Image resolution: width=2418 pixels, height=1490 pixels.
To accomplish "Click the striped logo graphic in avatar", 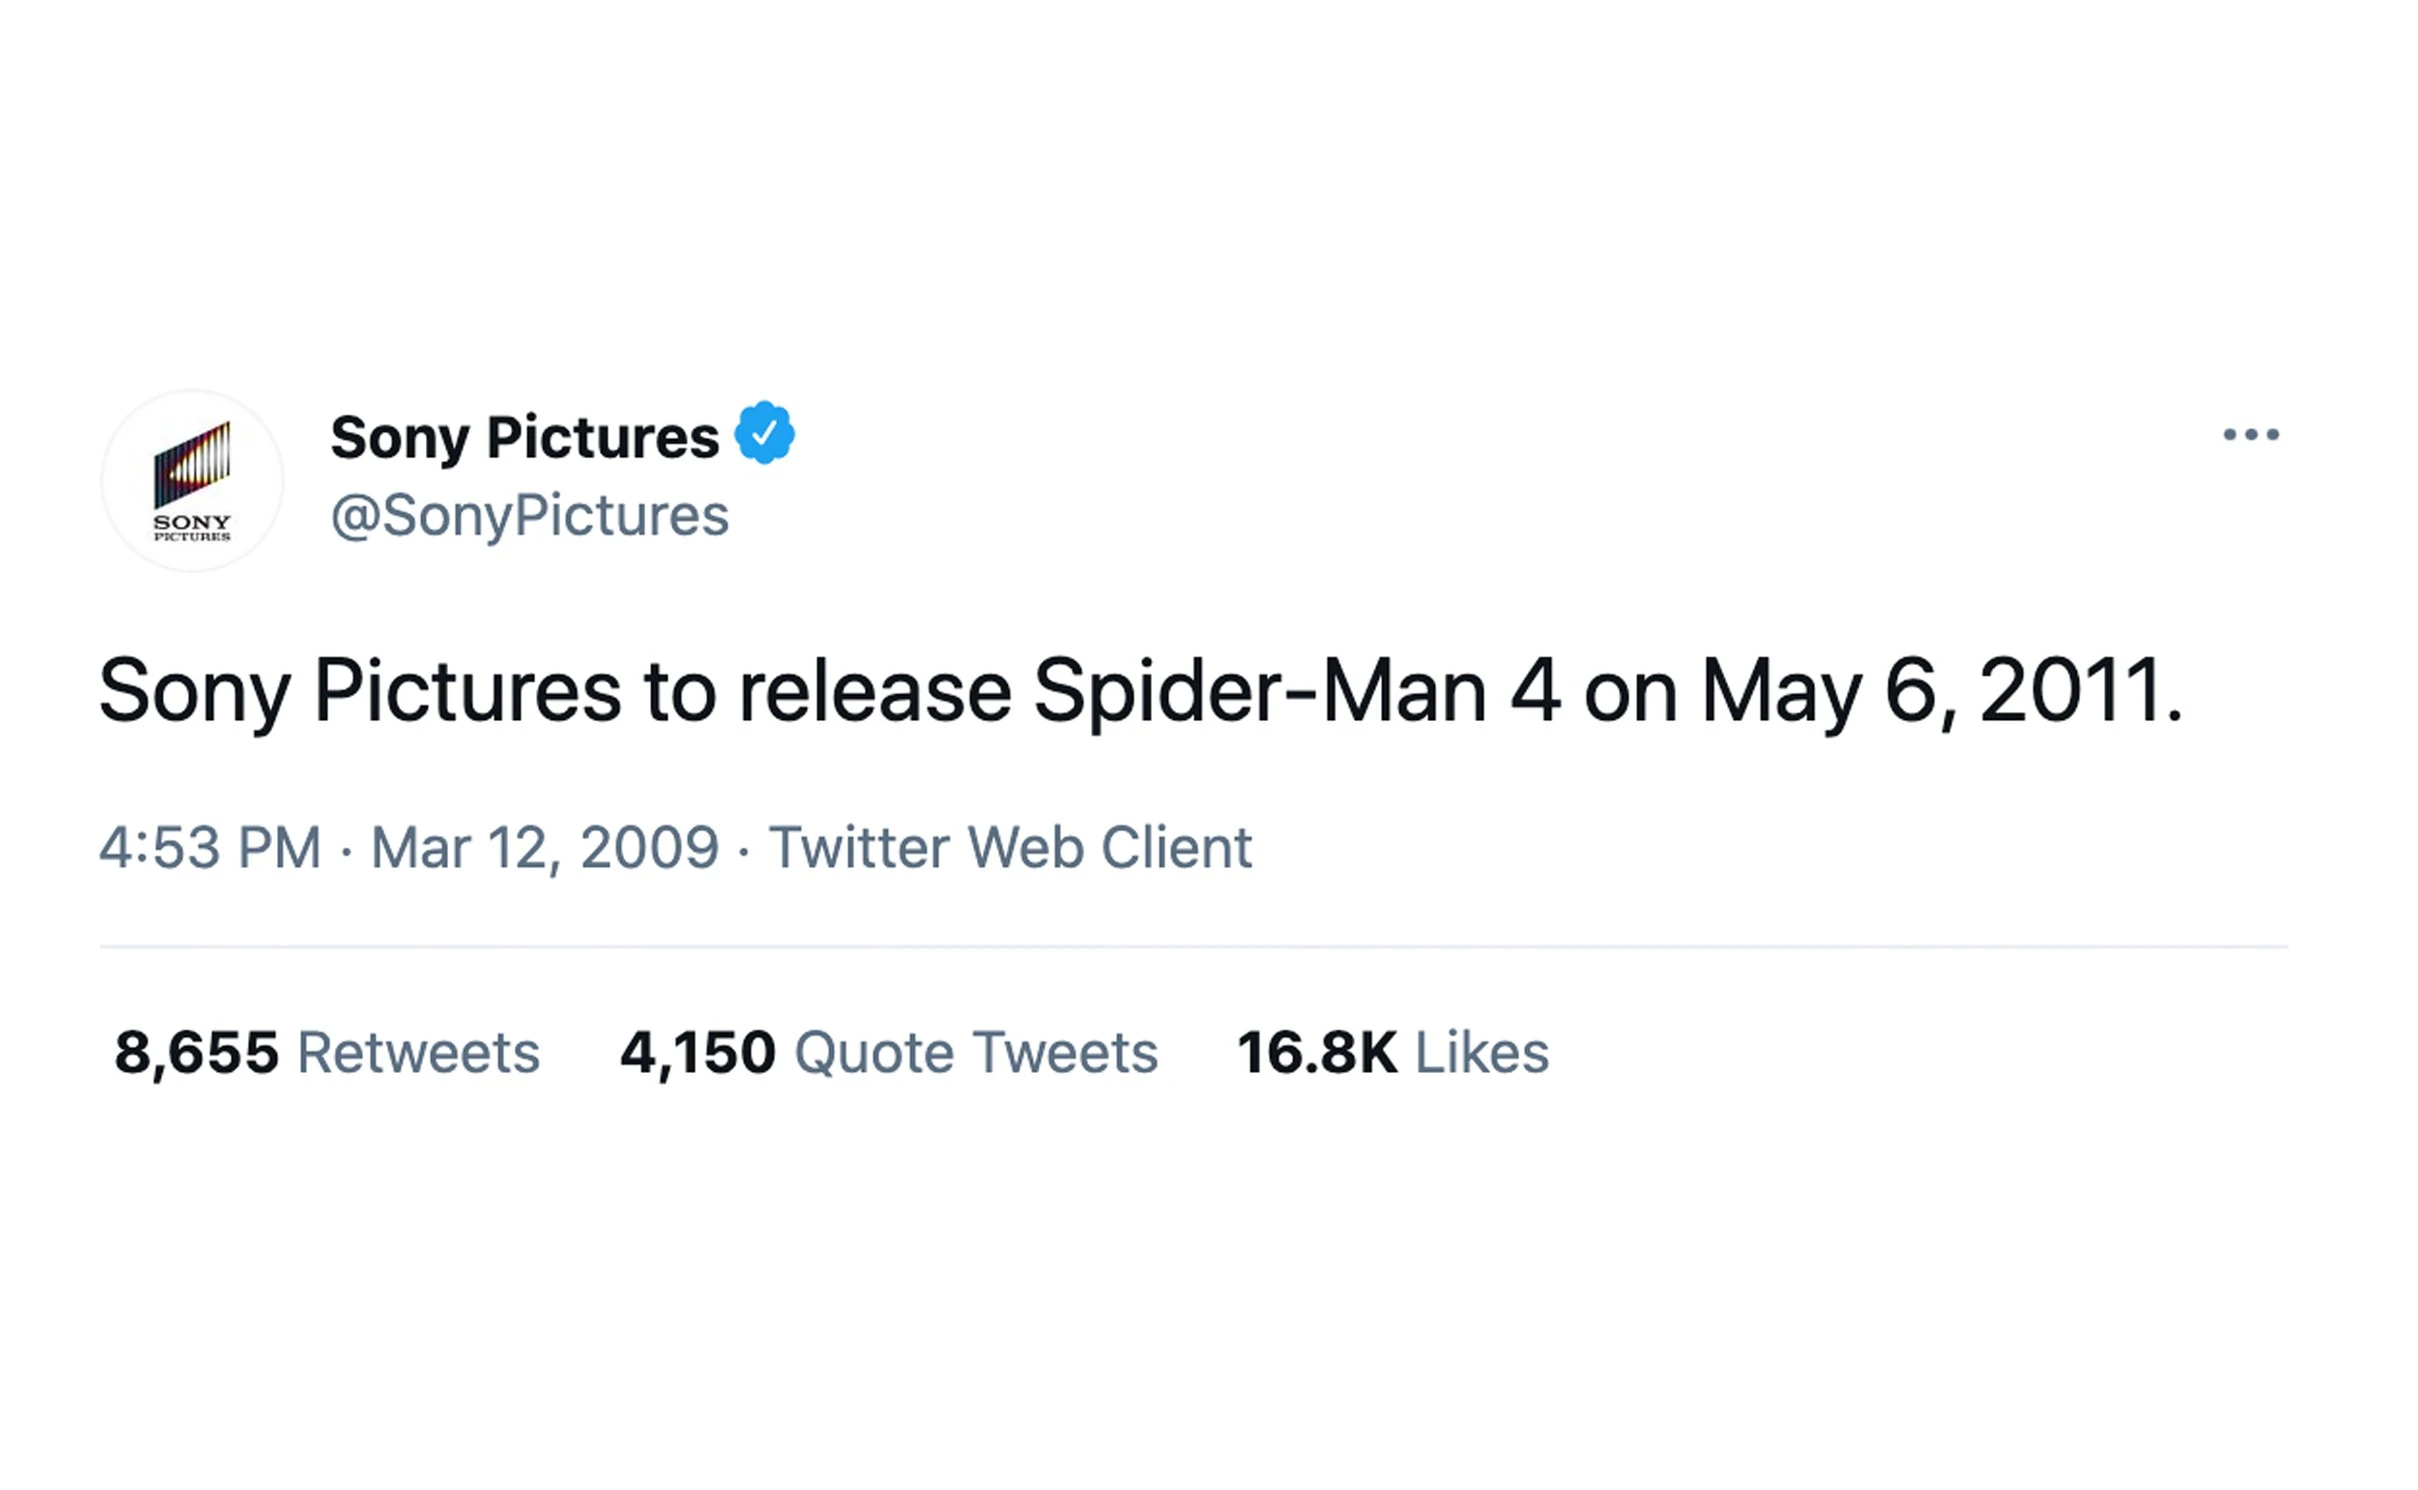I will coord(192,465).
